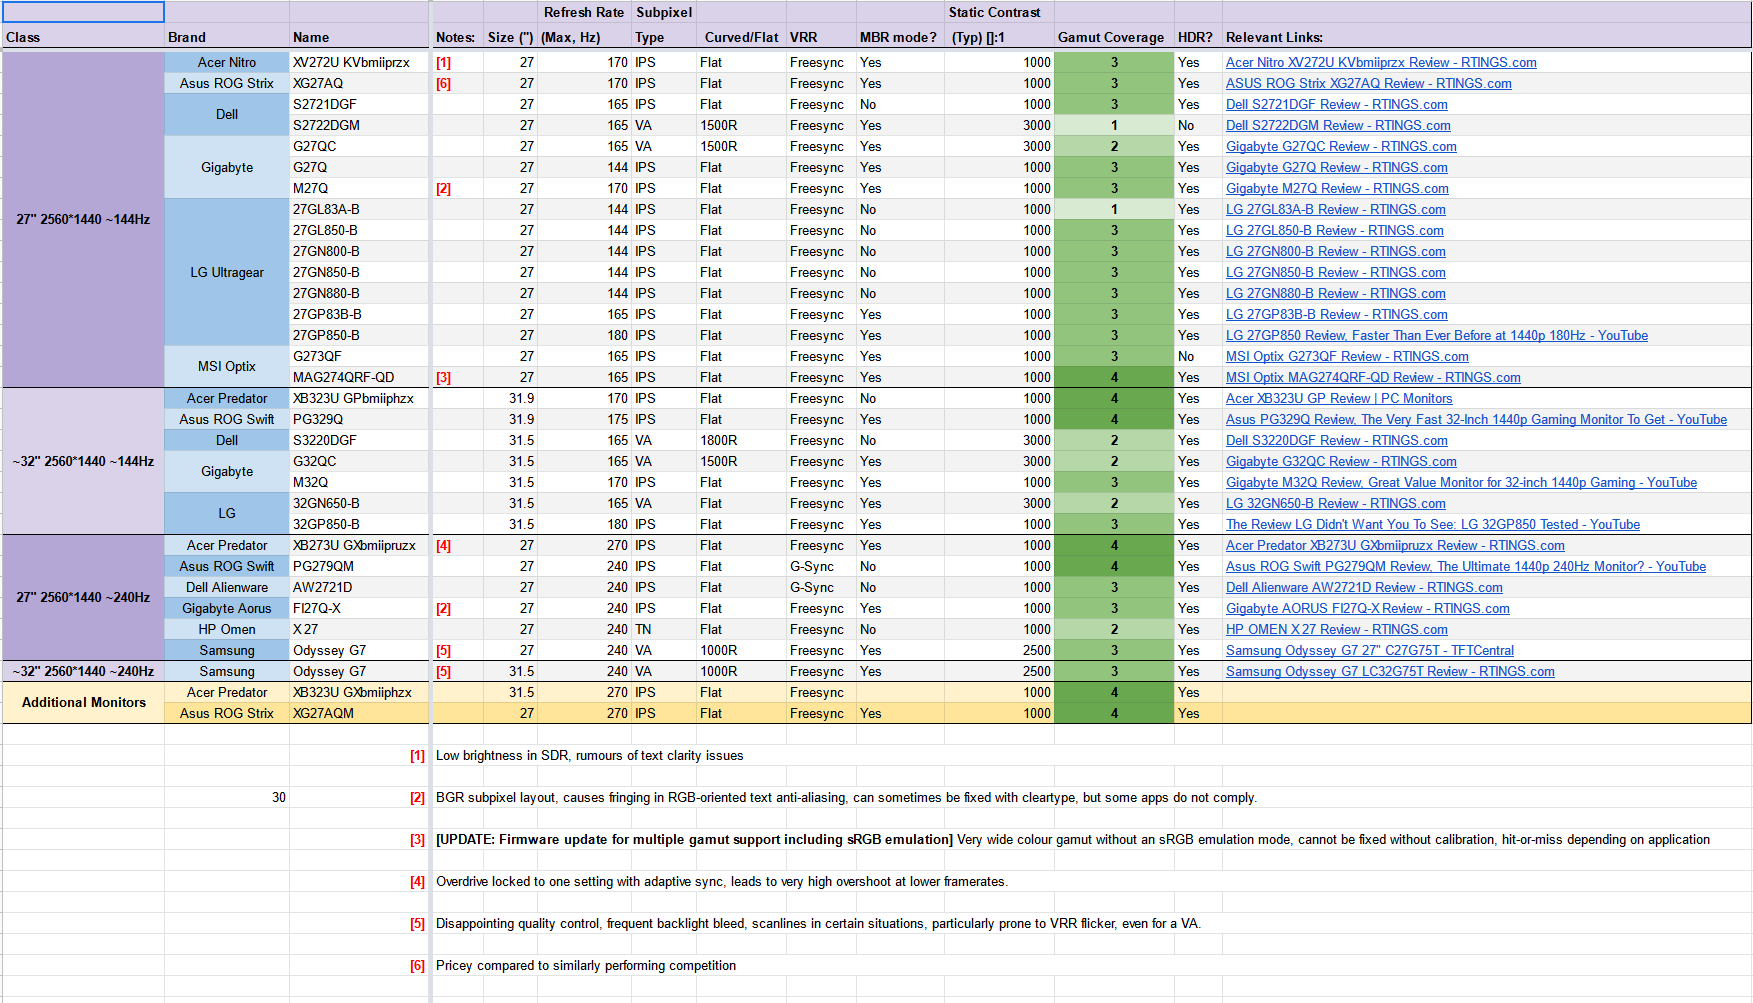The image size is (1753, 1003).
Task: Open HP OMEN X 27 Review link
Action: tap(1336, 629)
